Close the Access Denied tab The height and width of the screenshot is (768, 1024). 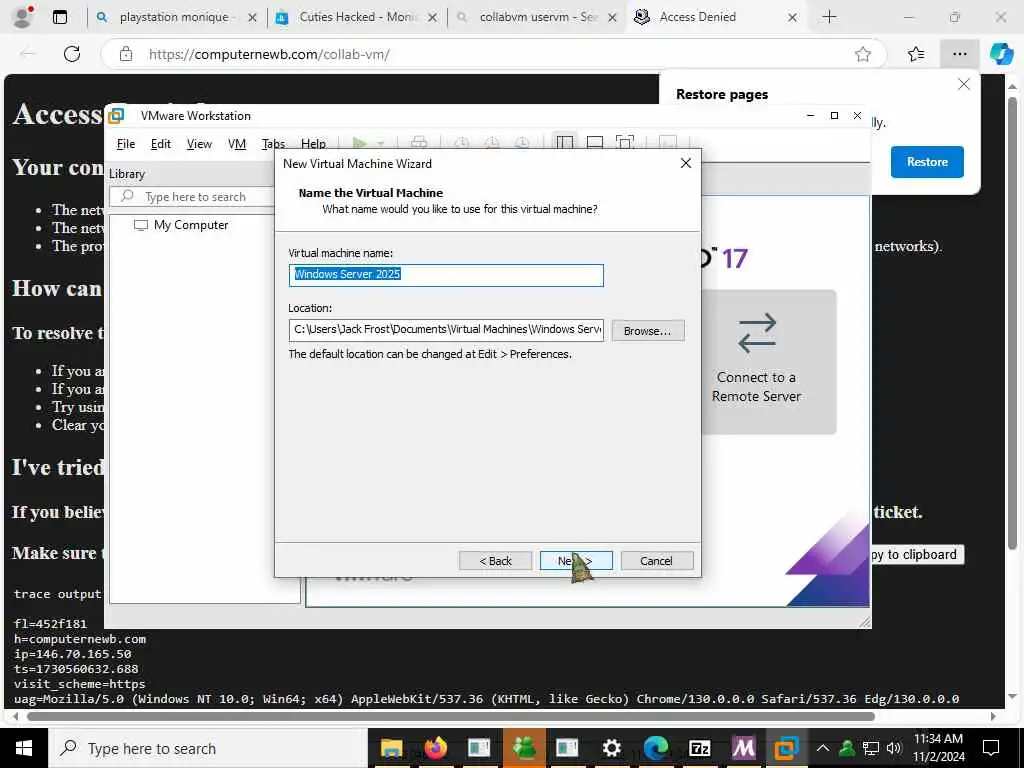[x=792, y=18]
